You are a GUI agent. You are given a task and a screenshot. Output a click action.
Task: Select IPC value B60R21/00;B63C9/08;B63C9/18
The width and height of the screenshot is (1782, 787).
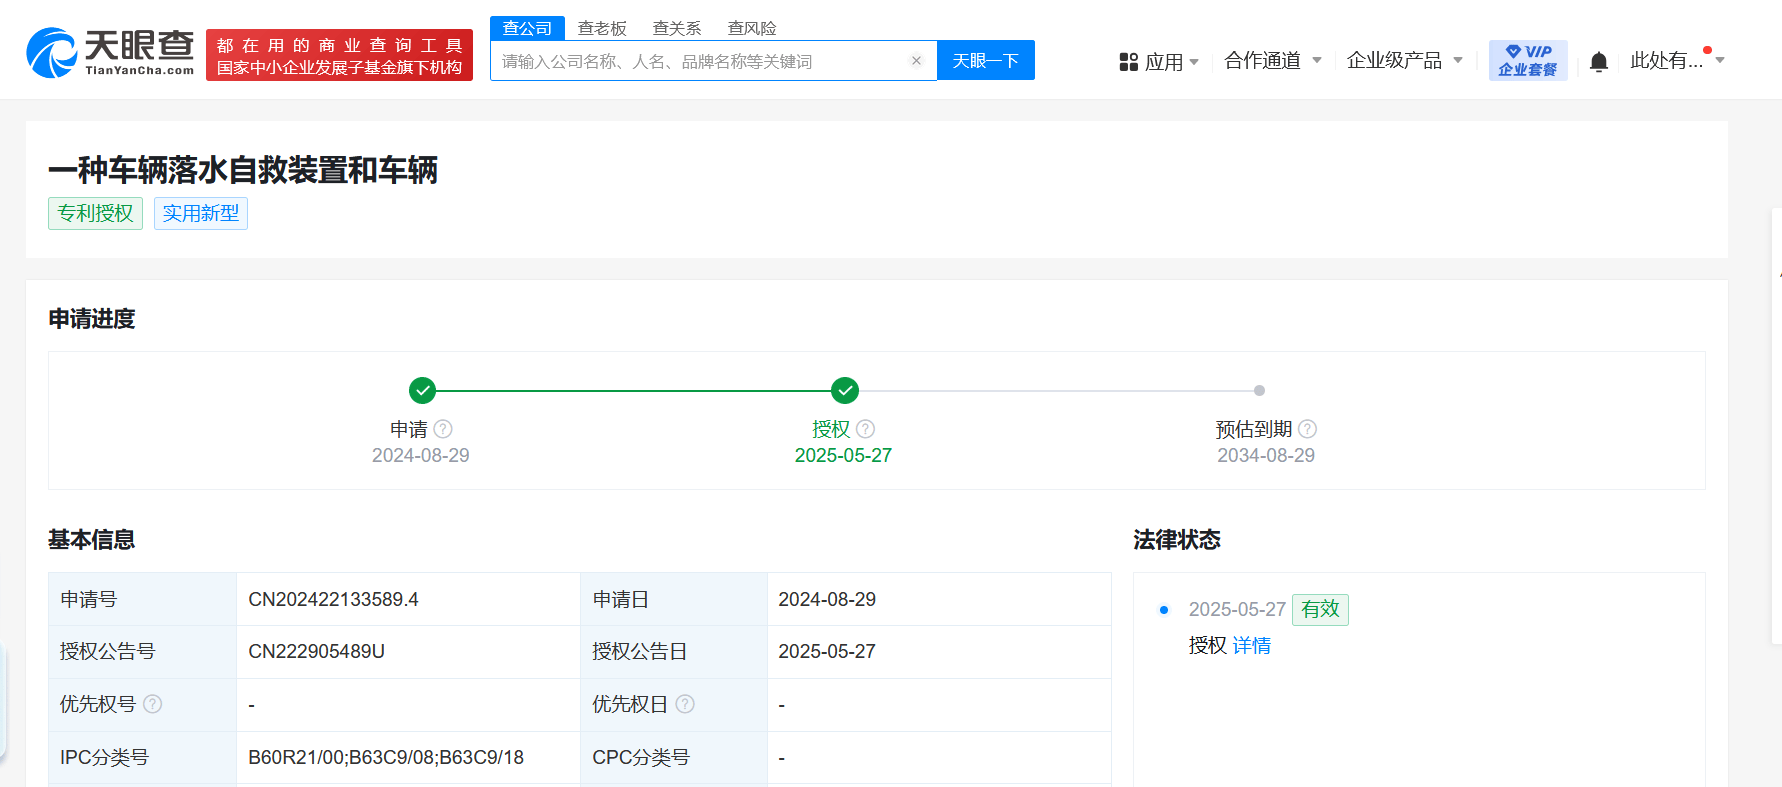(386, 757)
